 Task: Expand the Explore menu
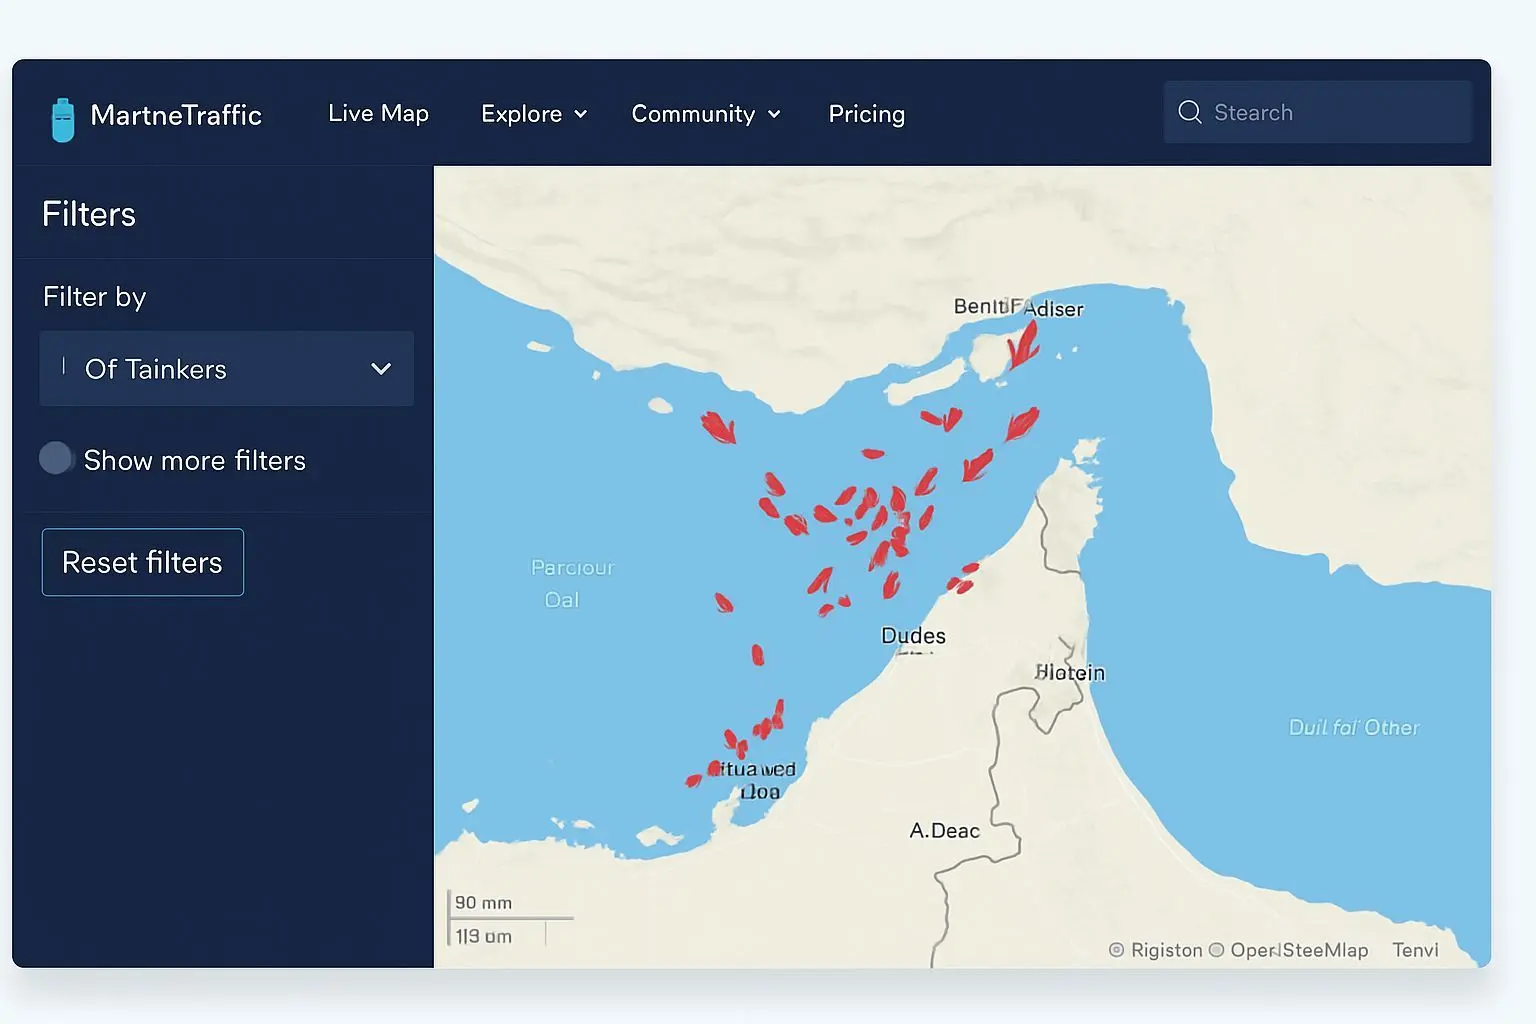click(x=533, y=114)
